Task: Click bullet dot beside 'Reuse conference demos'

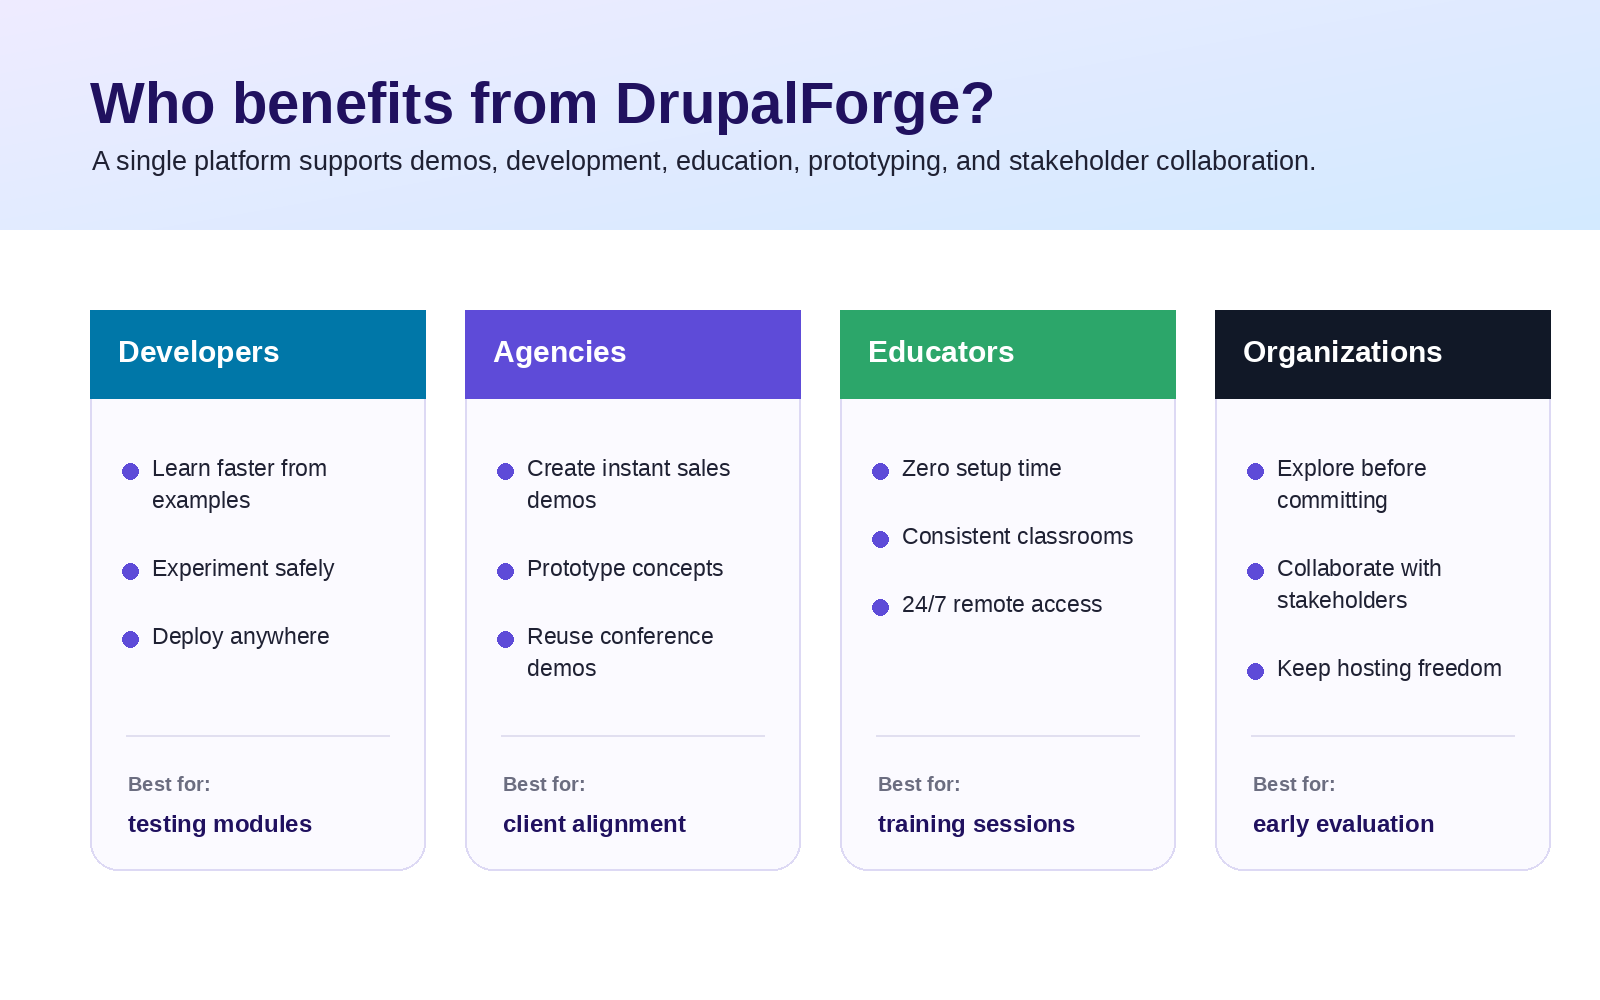Action: 505,639
